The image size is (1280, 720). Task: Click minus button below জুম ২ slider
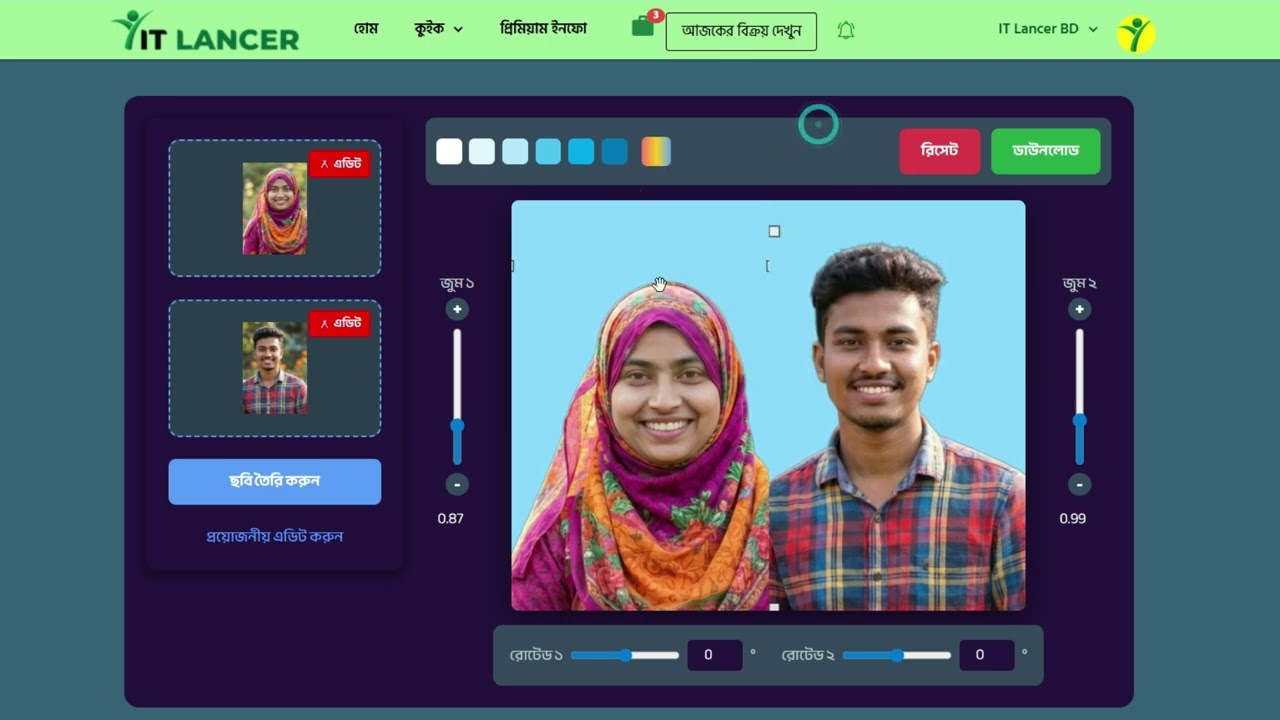(x=1079, y=484)
